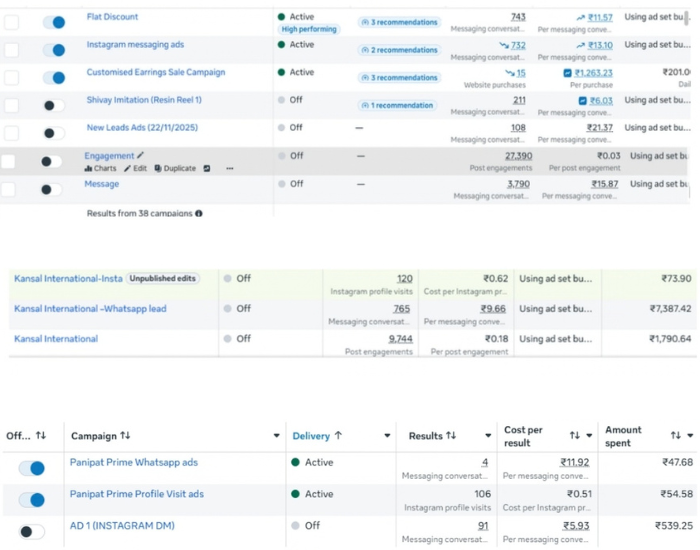Click the trend arrow beside ₹13.10
700x550 pixels.
pos(580,46)
